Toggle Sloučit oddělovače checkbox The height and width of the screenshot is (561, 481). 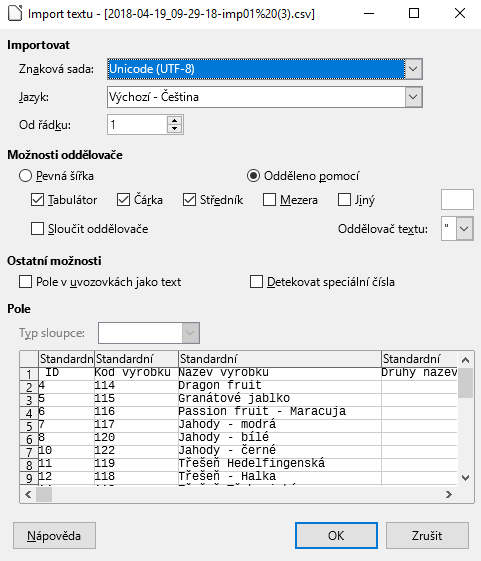pos(37,229)
